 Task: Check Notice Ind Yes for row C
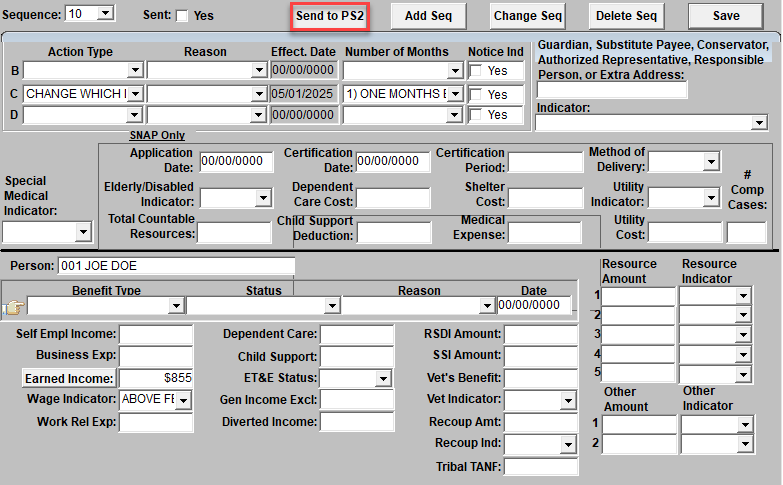point(476,94)
